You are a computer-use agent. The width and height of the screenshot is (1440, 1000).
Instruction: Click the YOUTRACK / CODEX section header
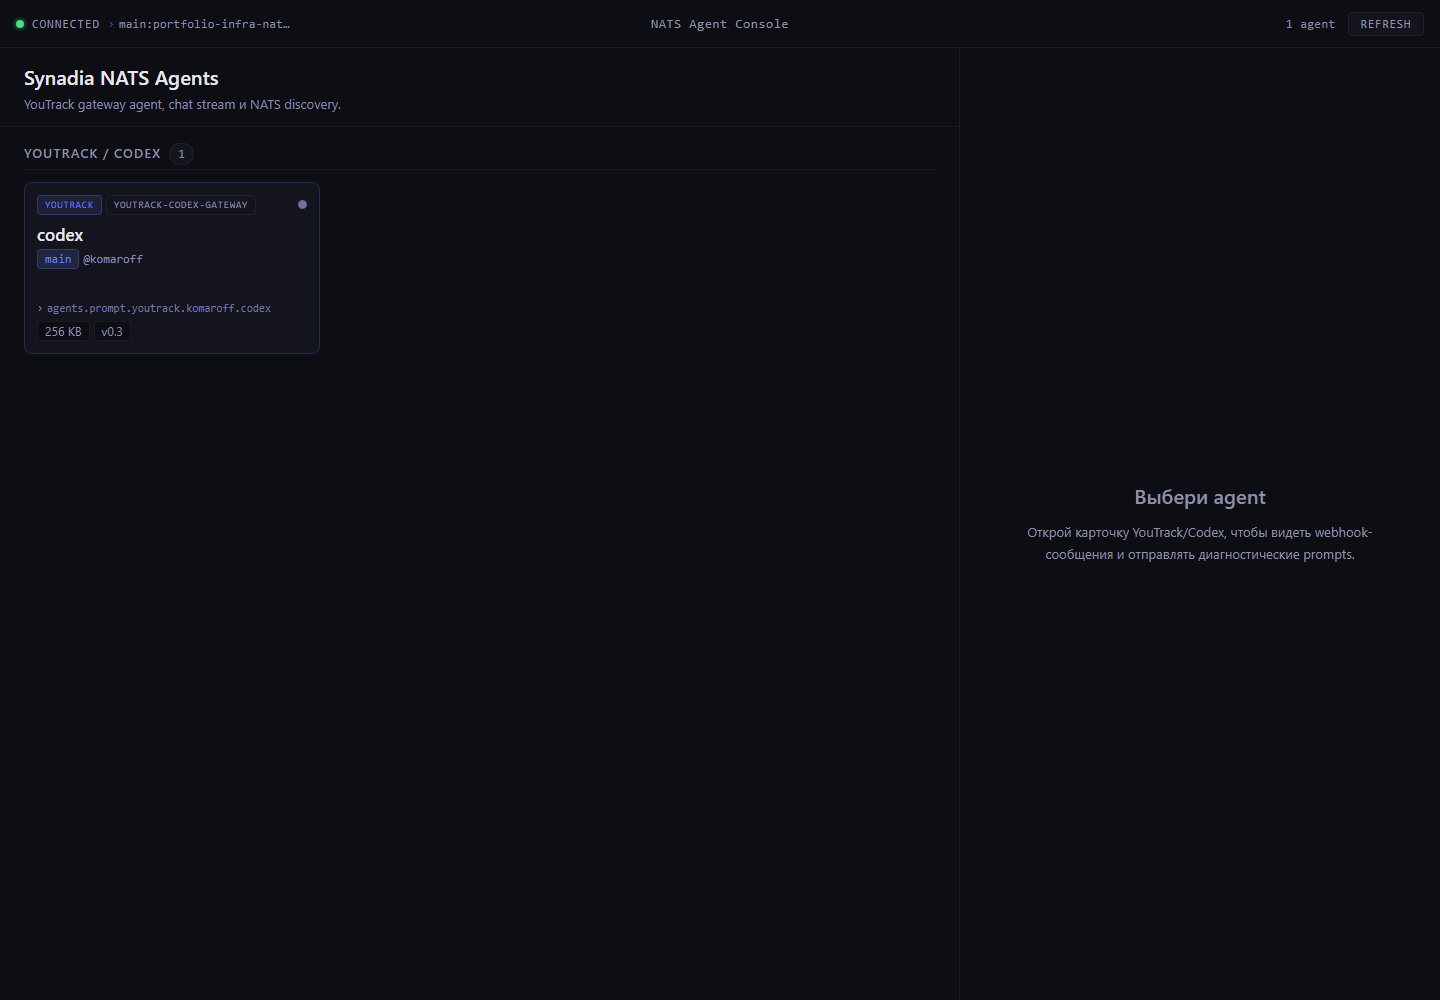[x=92, y=154]
